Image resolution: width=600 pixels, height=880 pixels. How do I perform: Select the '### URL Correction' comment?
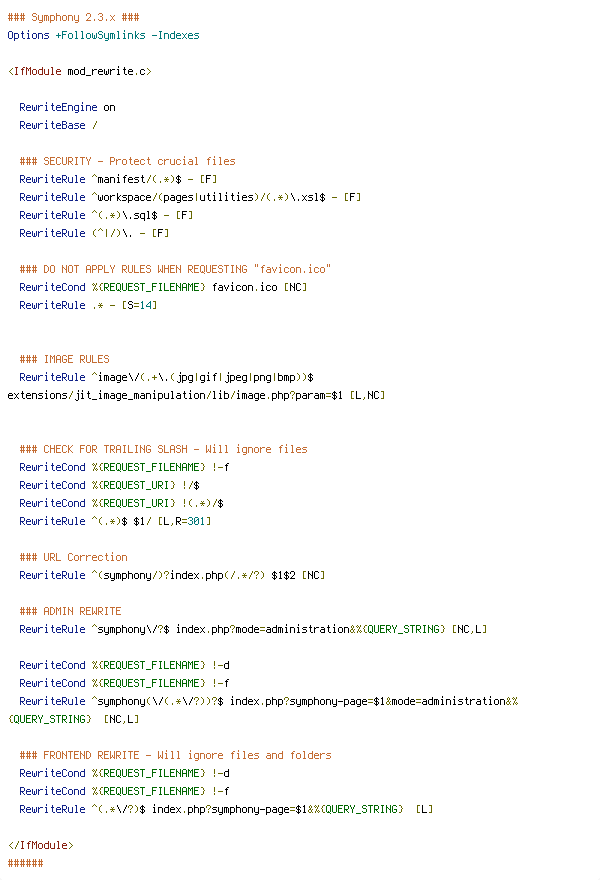click(74, 557)
